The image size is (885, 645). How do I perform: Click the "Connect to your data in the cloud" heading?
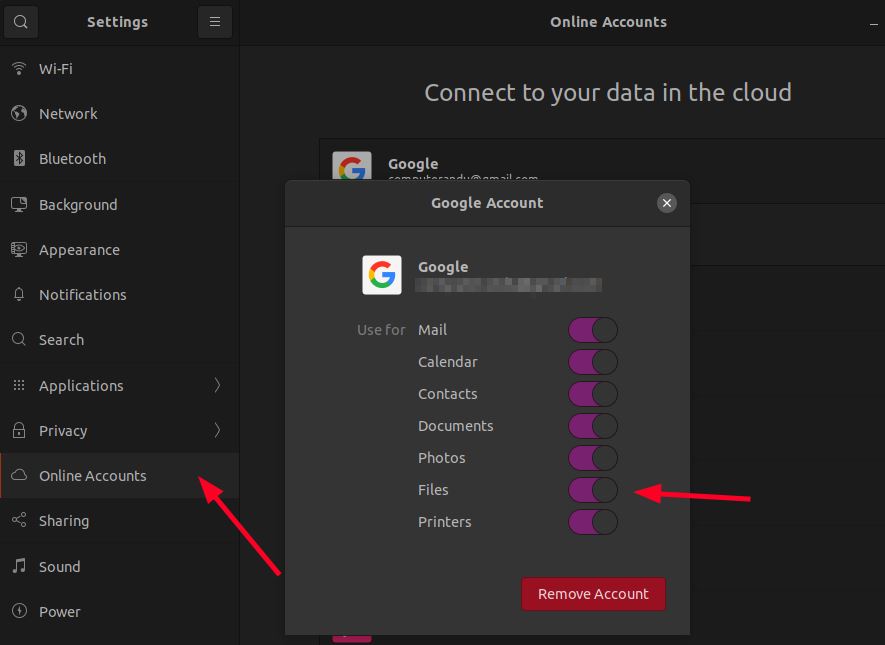608,93
